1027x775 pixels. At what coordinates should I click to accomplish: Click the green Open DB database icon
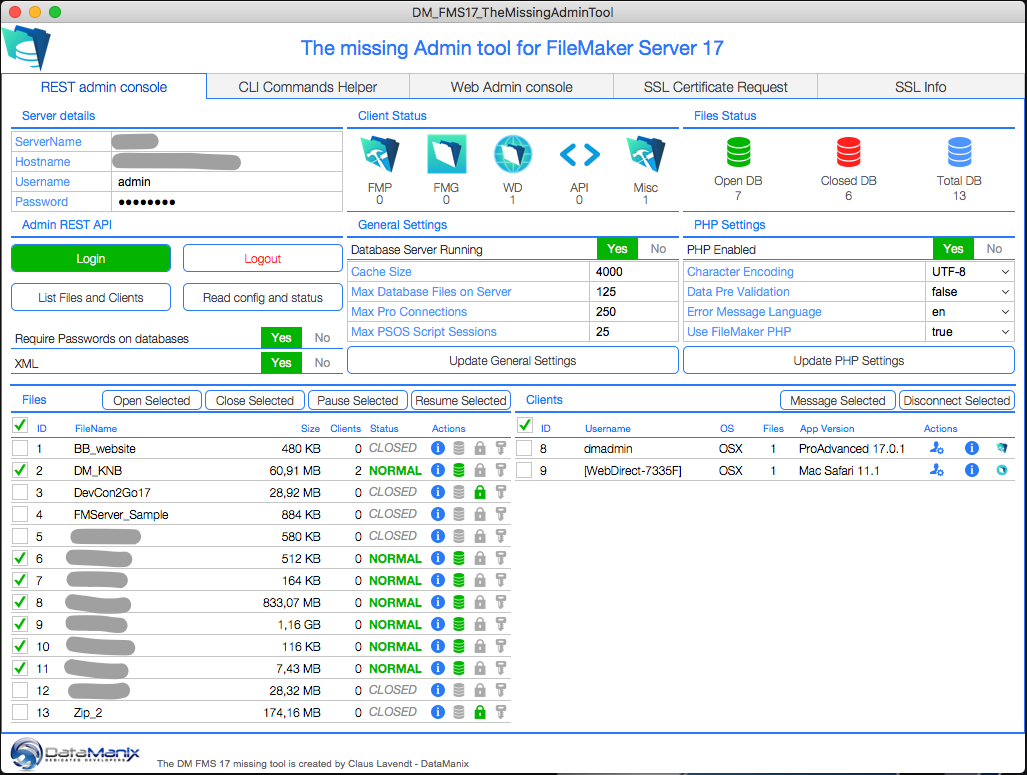[x=738, y=152]
